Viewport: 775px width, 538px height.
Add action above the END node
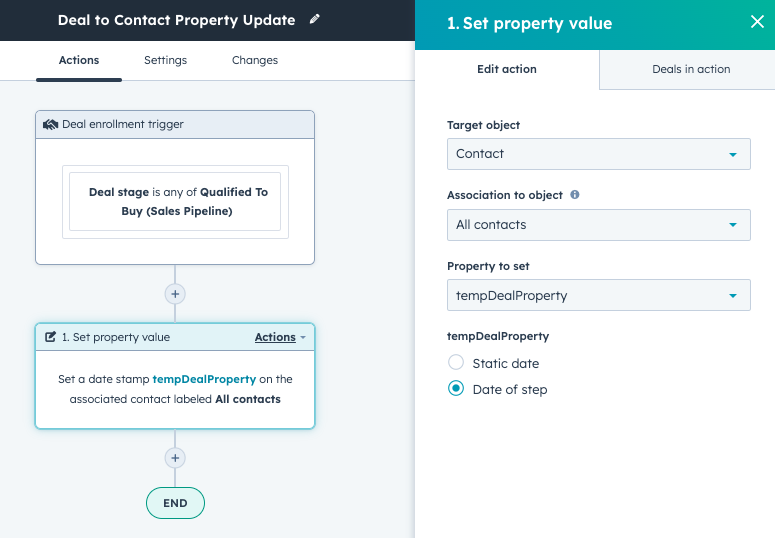[175, 458]
